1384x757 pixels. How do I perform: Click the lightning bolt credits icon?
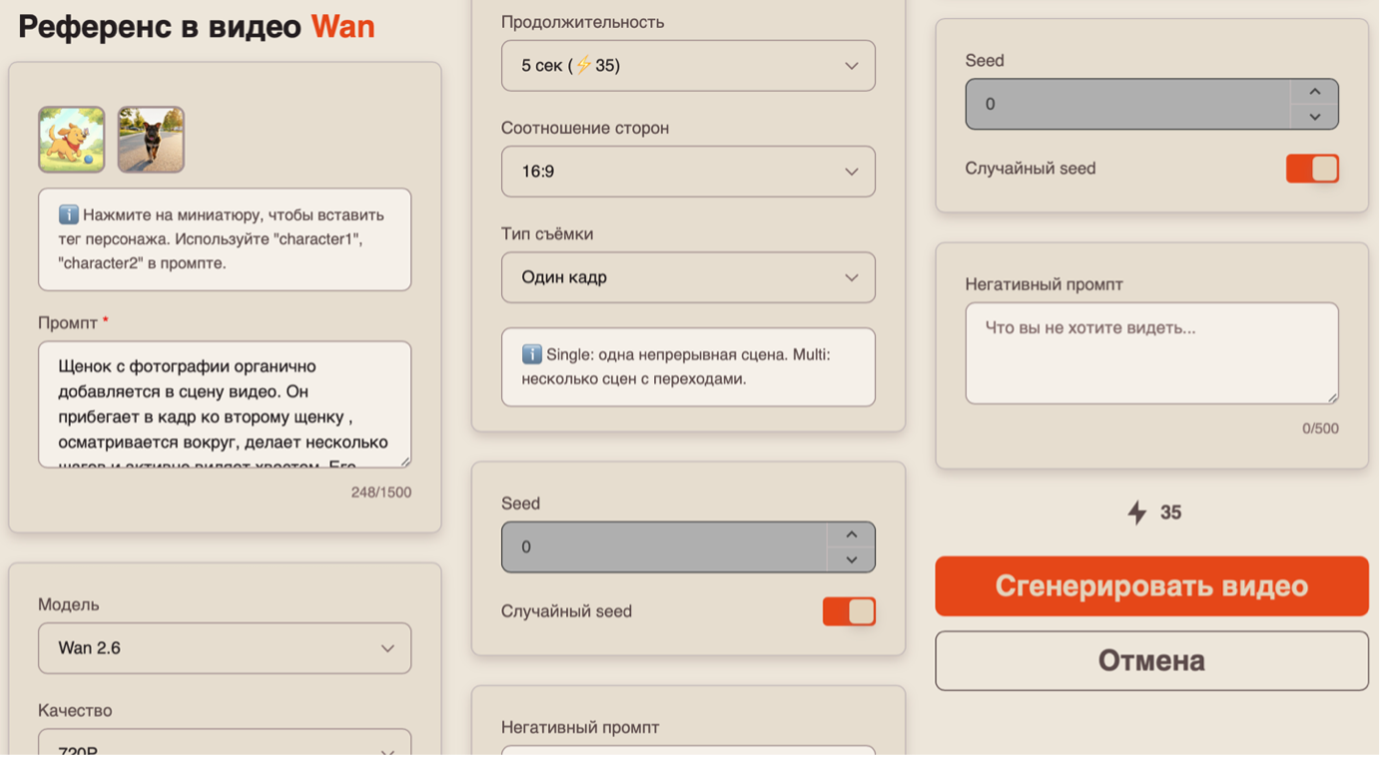point(1137,513)
